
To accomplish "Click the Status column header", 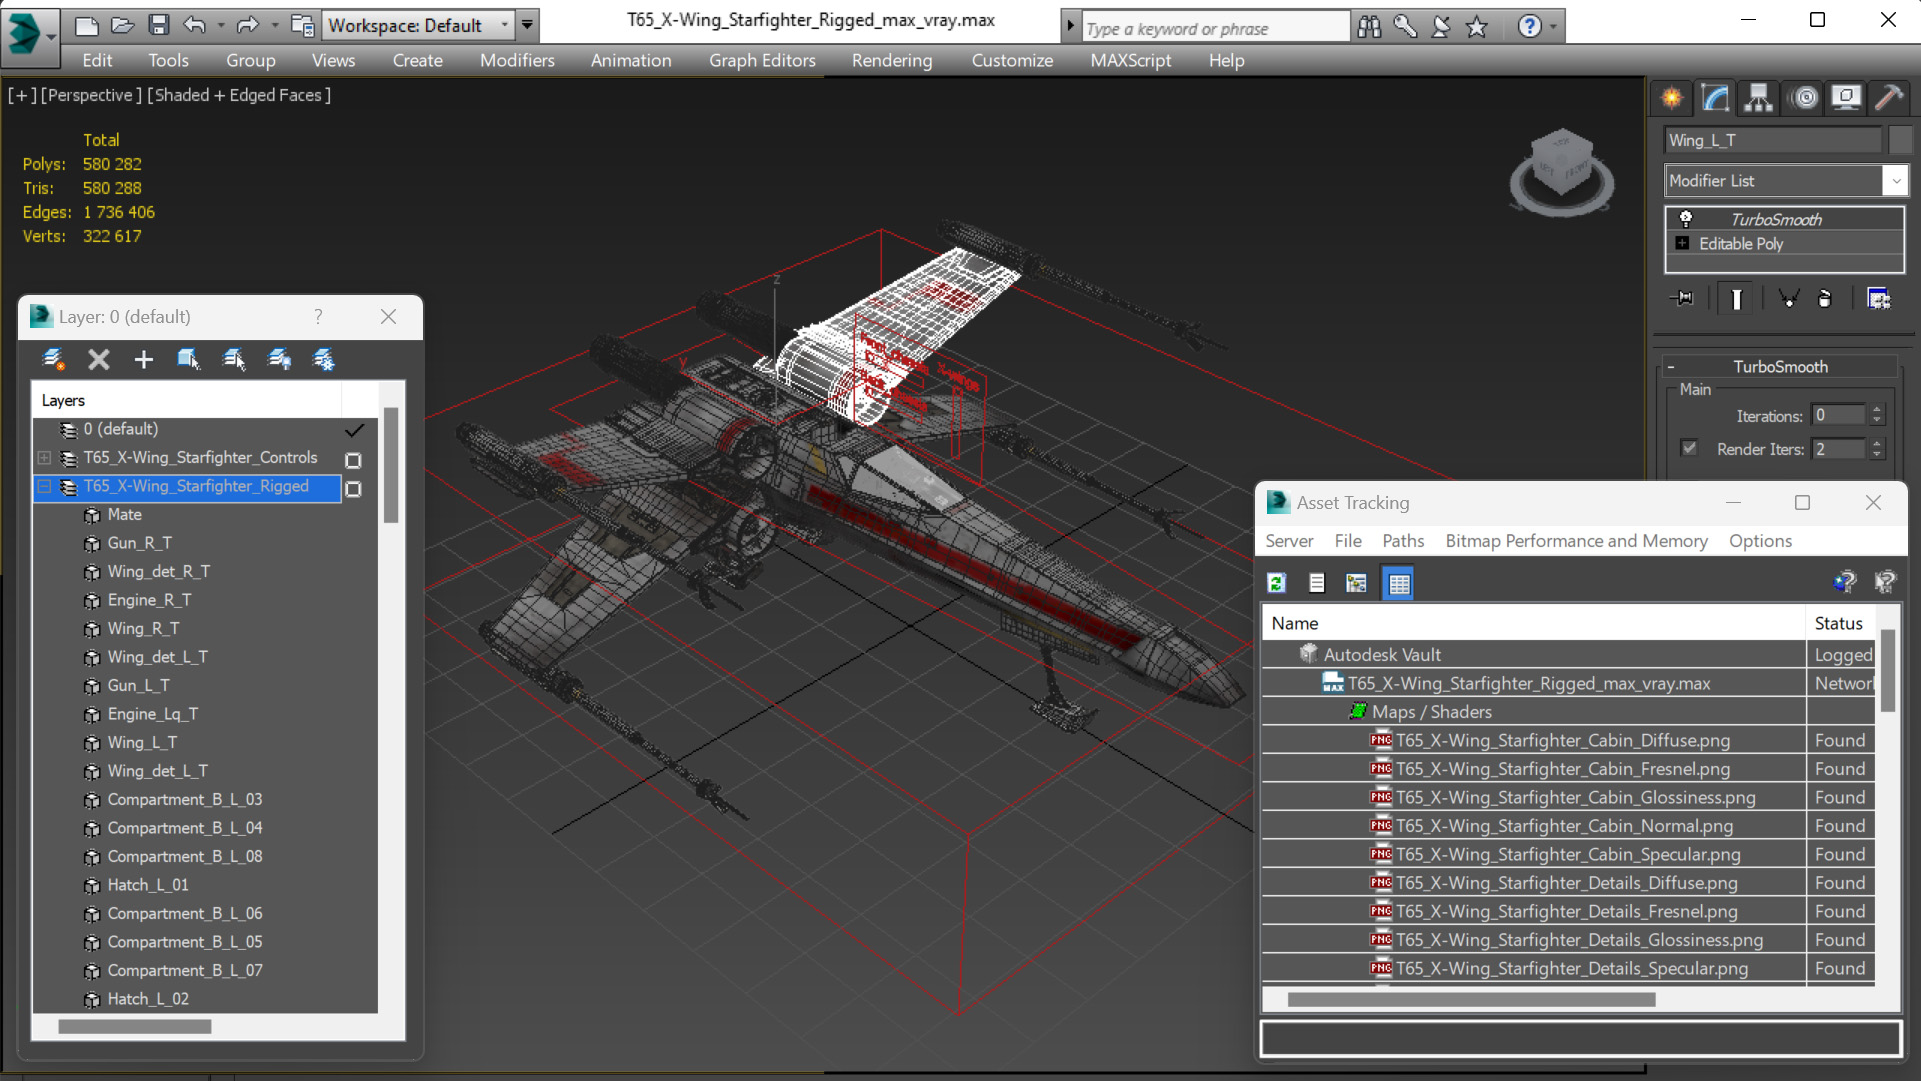I will [1839, 623].
